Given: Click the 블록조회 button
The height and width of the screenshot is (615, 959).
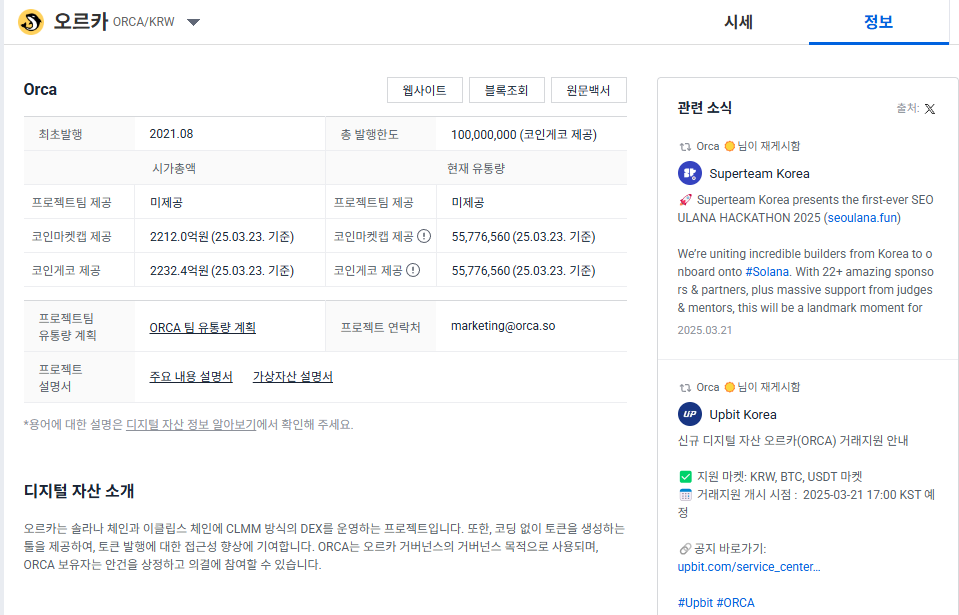Looking at the screenshot, I should [x=506, y=89].
